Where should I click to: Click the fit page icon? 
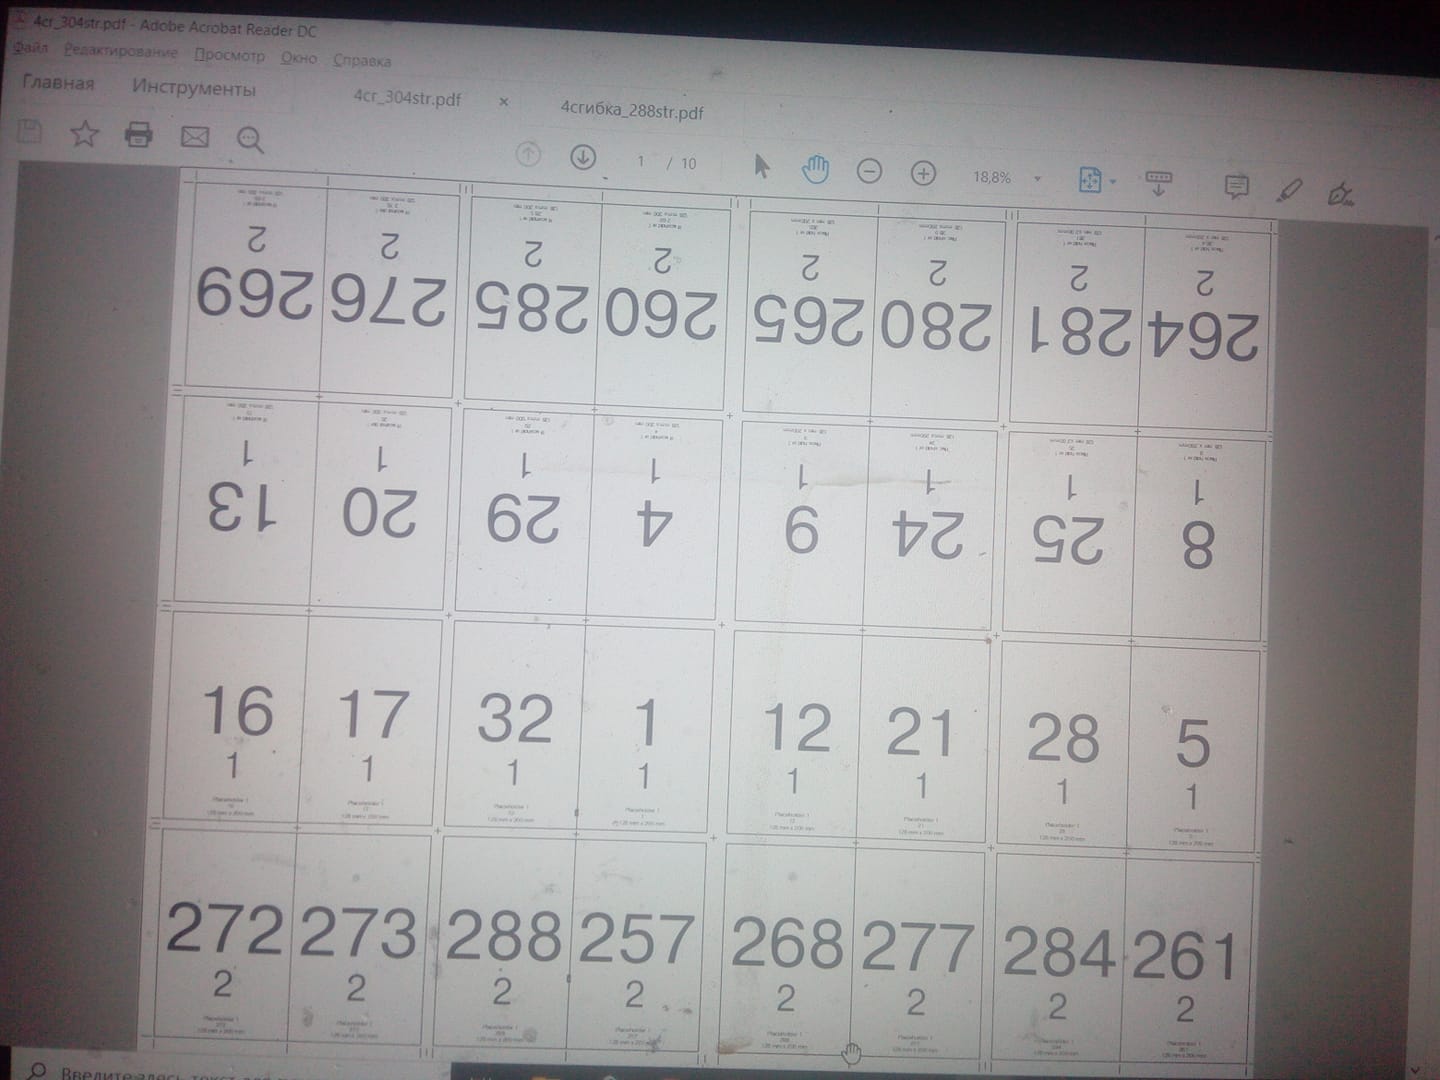pos(1089,180)
